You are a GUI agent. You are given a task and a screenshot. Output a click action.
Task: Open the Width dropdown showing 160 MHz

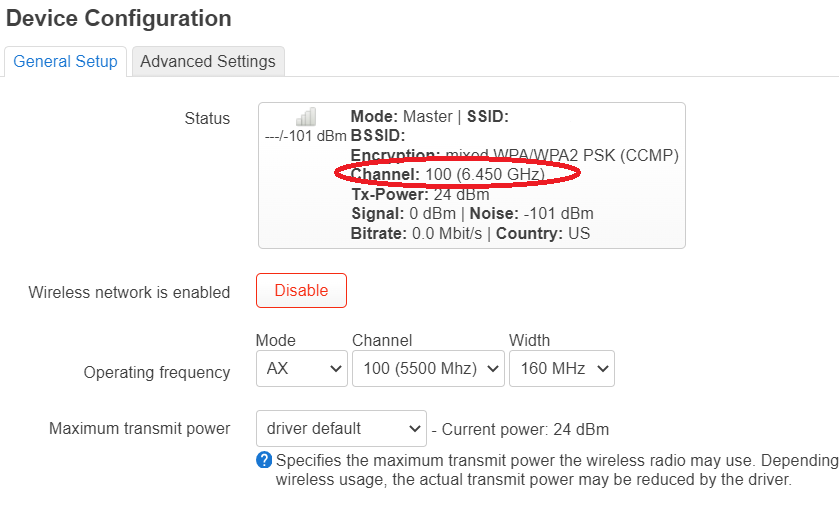click(x=561, y=368)
